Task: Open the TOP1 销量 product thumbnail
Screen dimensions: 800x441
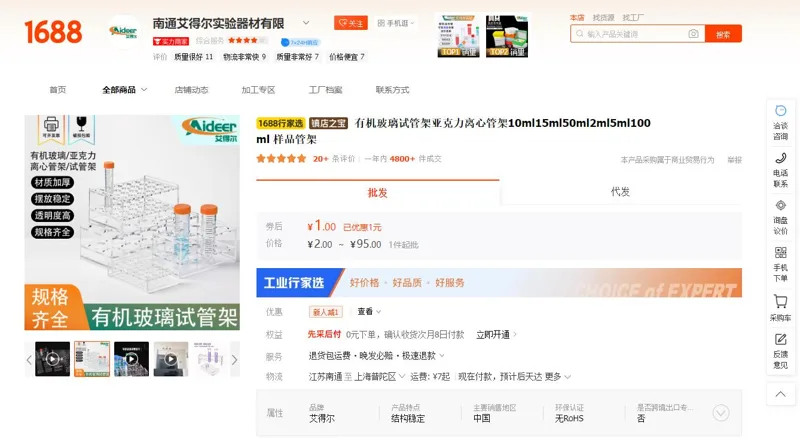Action: [x=458, y=36]
